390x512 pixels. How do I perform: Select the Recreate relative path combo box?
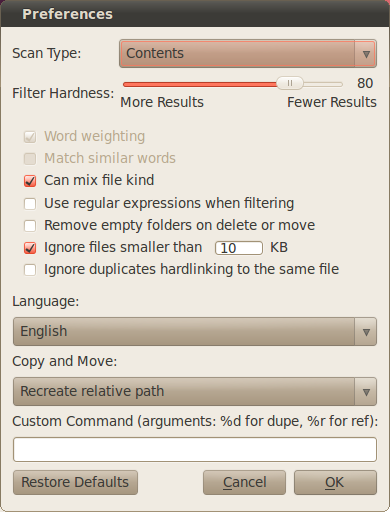(x=195, y=392)
